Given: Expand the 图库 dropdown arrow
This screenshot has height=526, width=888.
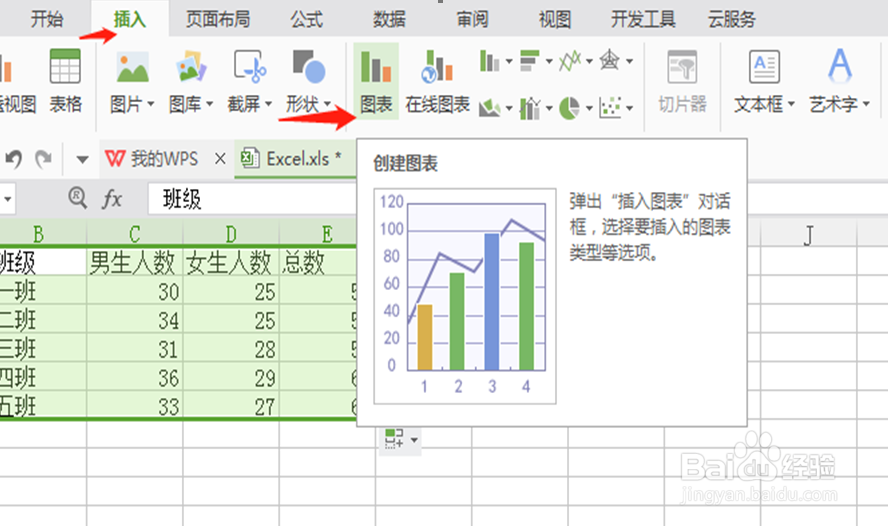Looking at the screenshot, I should pyautogui.click(x=210, y=104).
